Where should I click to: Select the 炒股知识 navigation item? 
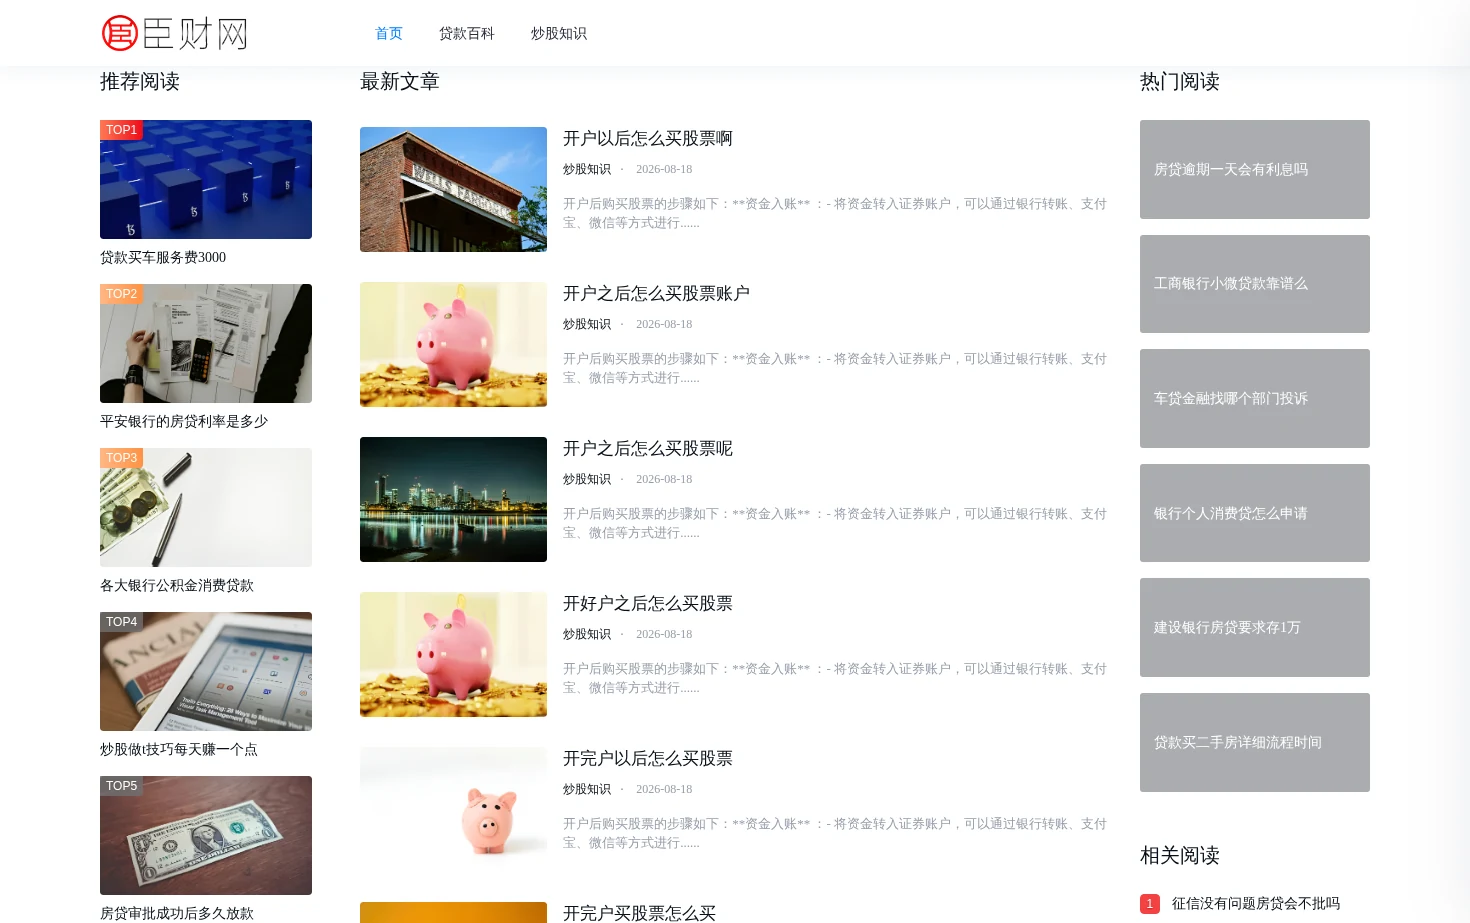coord(559,34)
